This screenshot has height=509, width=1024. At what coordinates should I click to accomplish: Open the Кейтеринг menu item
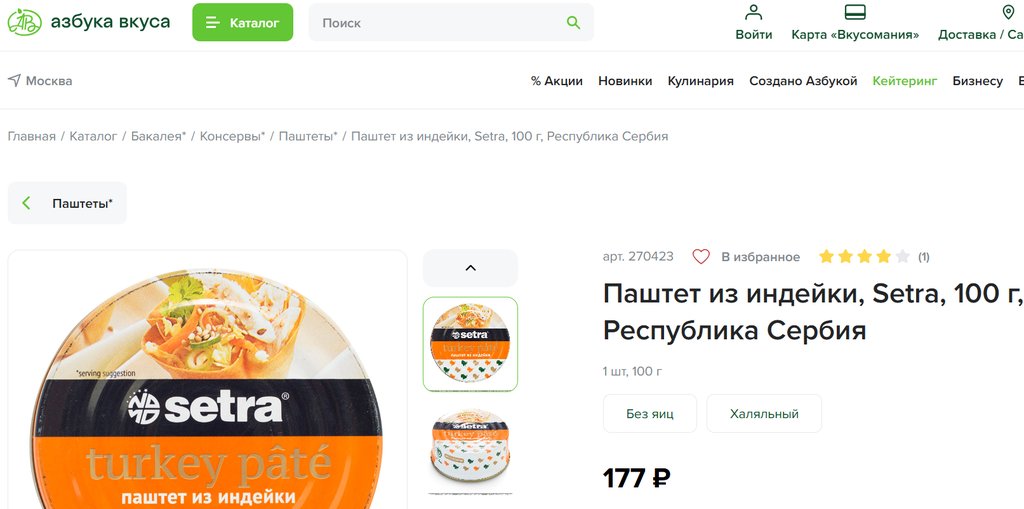pyautogui.click(x=904, y=81)
